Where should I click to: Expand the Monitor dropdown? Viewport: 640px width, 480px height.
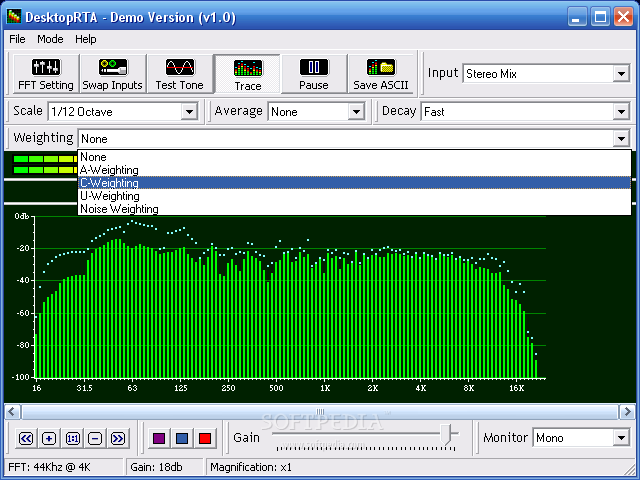coord(621,438)
